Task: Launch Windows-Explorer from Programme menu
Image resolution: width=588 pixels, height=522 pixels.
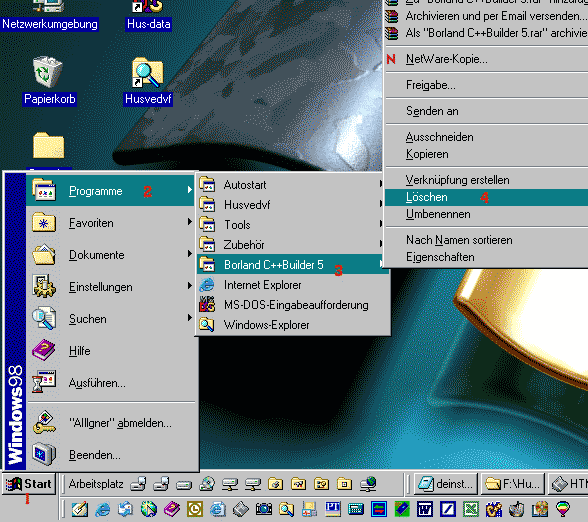Action: (x=293, y=325)
